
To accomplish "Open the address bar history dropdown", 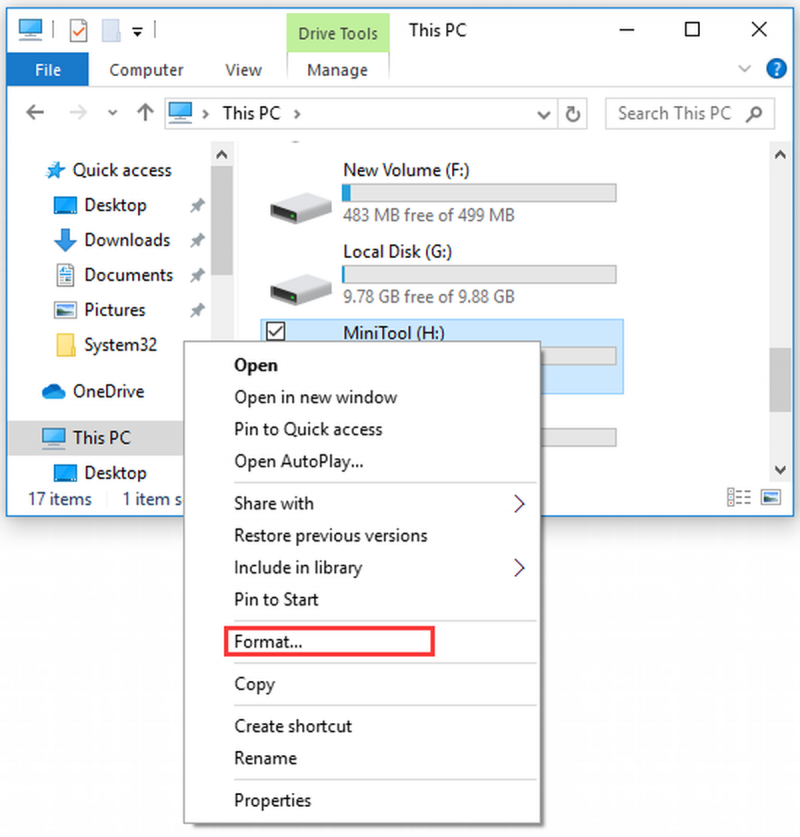I will point(543,114).
